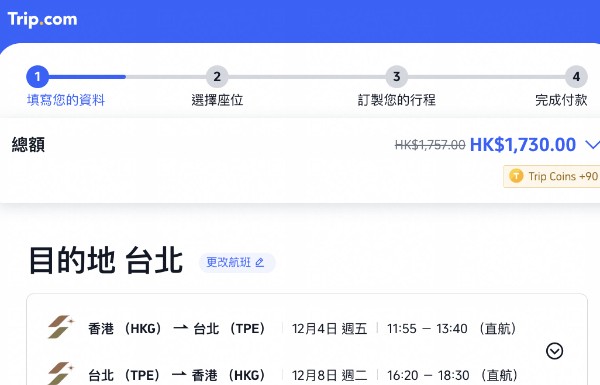Screen dimensions: 600x385
Task: Click the Trip Coins gold coin icon
Action: [516, 176]
